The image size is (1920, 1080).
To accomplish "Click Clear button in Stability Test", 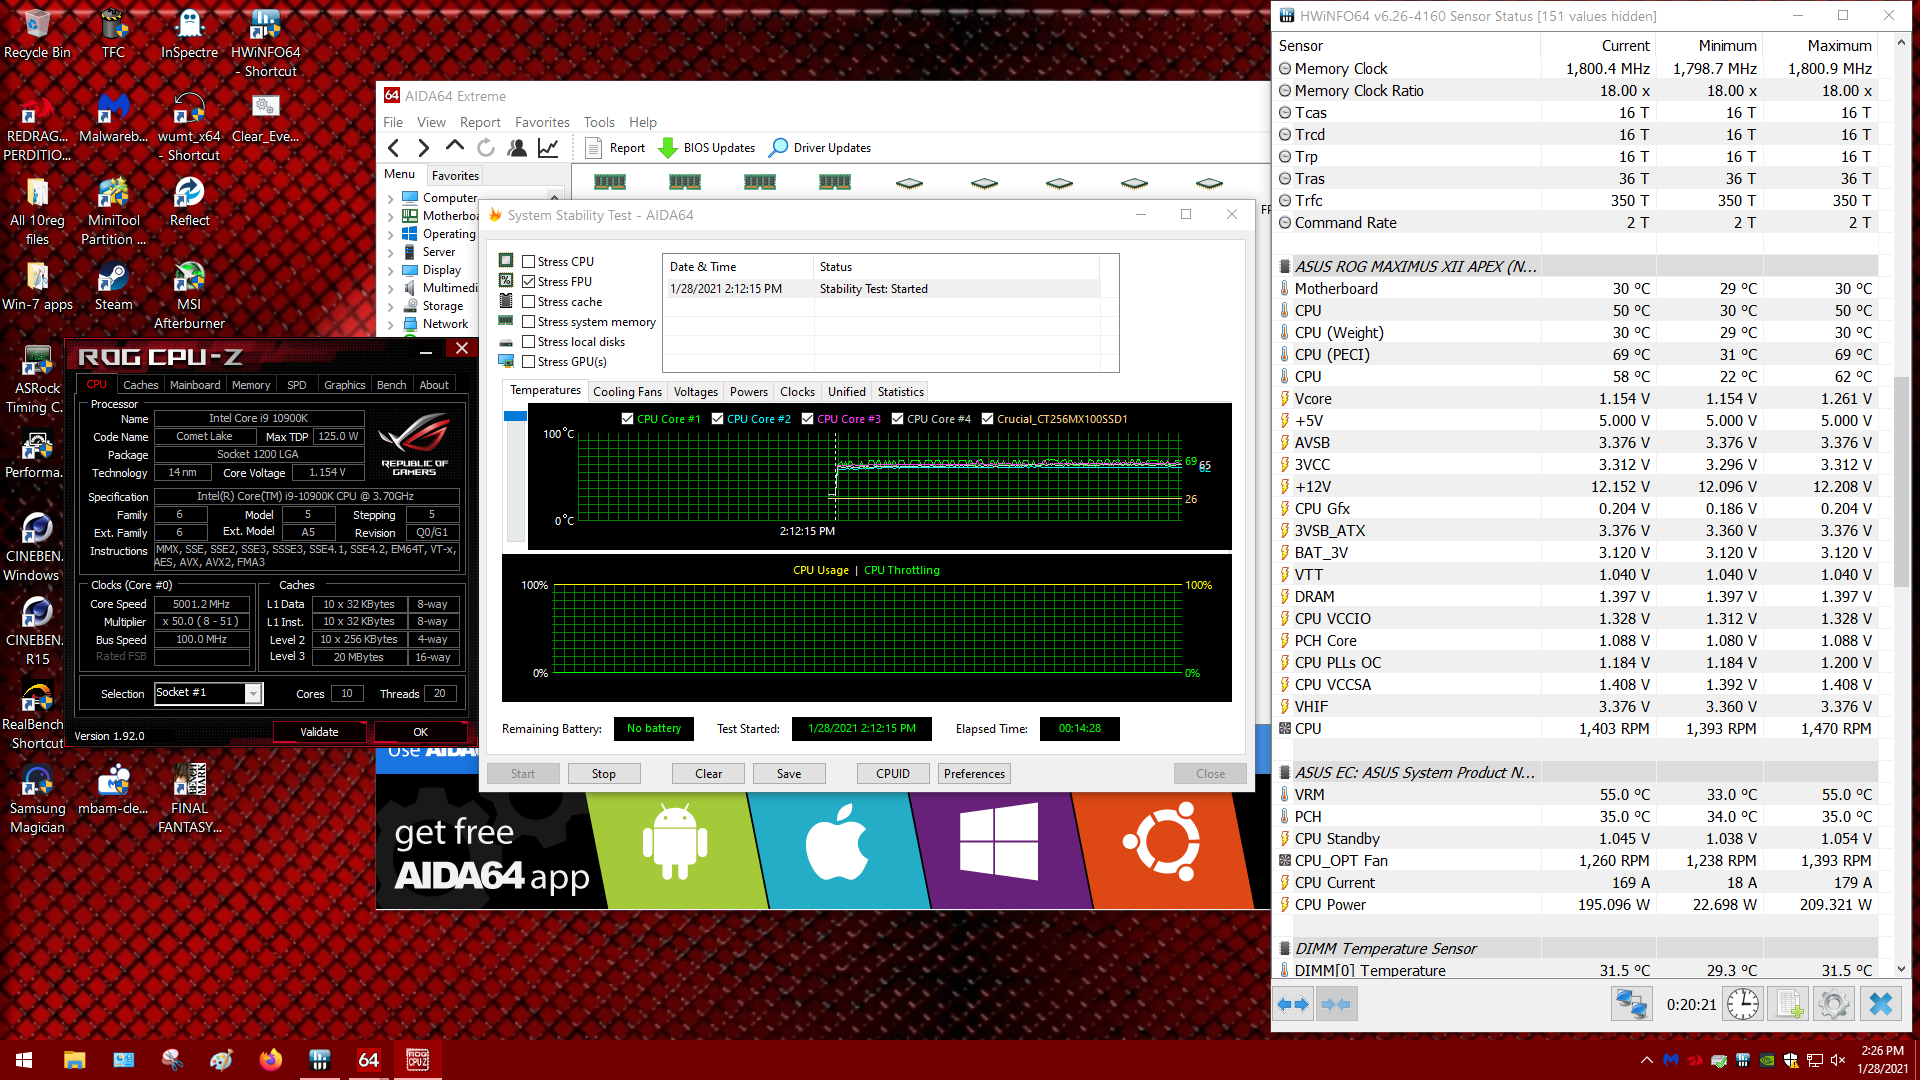I will pos(709,774).
